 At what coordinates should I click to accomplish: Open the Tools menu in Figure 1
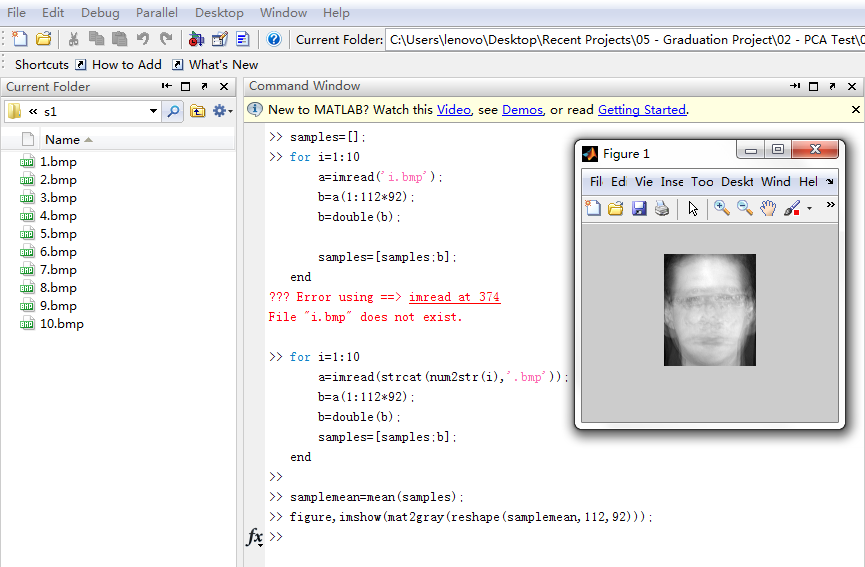coord(702,181)
